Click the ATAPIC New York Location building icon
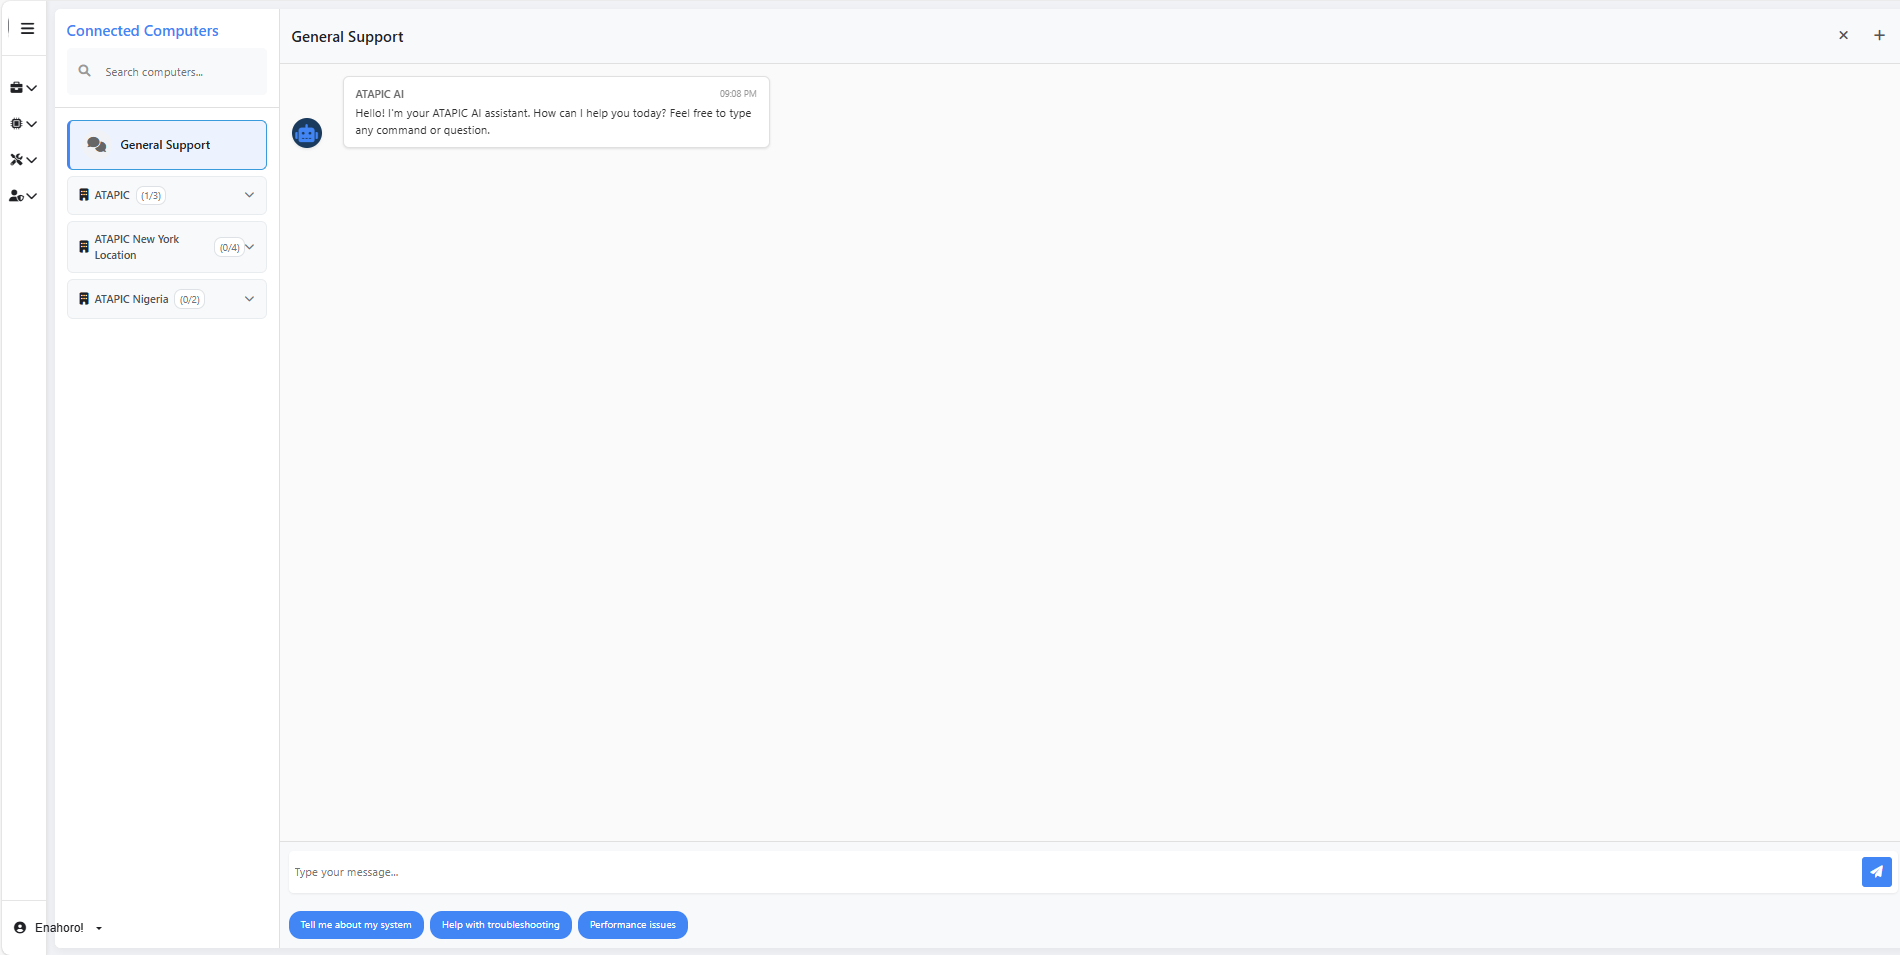 click(x=84, y=247)
